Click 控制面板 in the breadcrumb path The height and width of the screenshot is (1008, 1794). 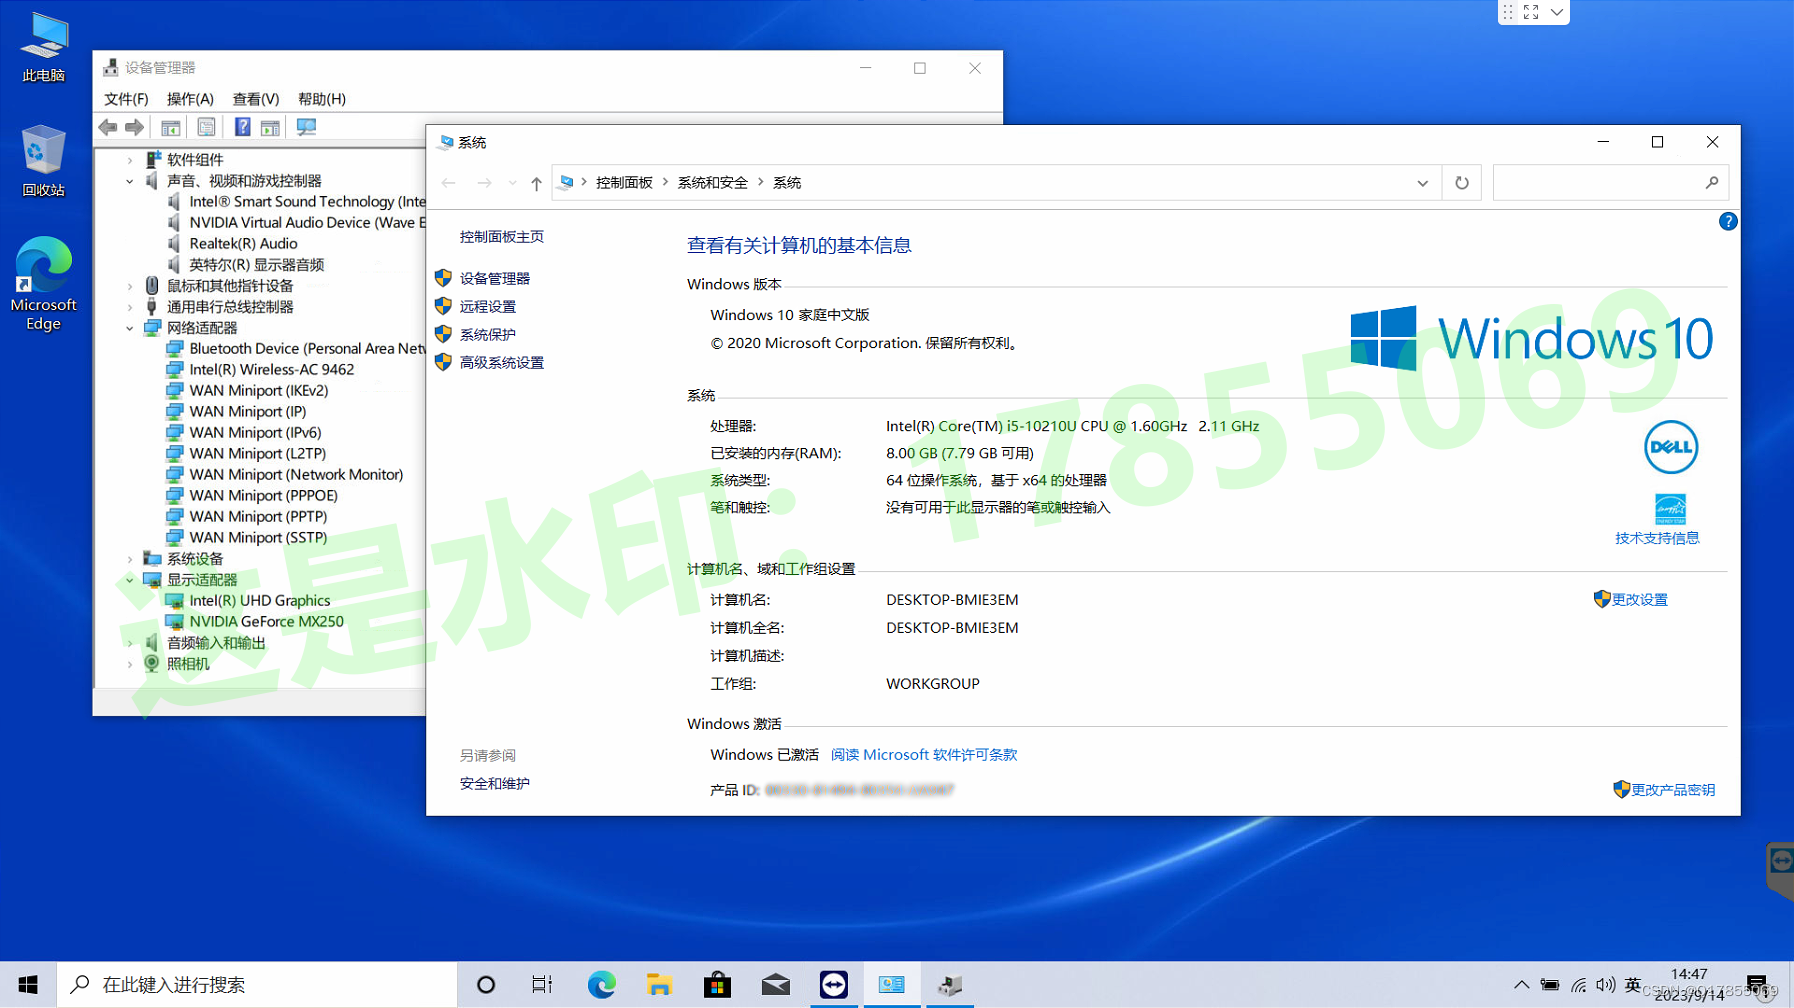click(x=624, y=183)
